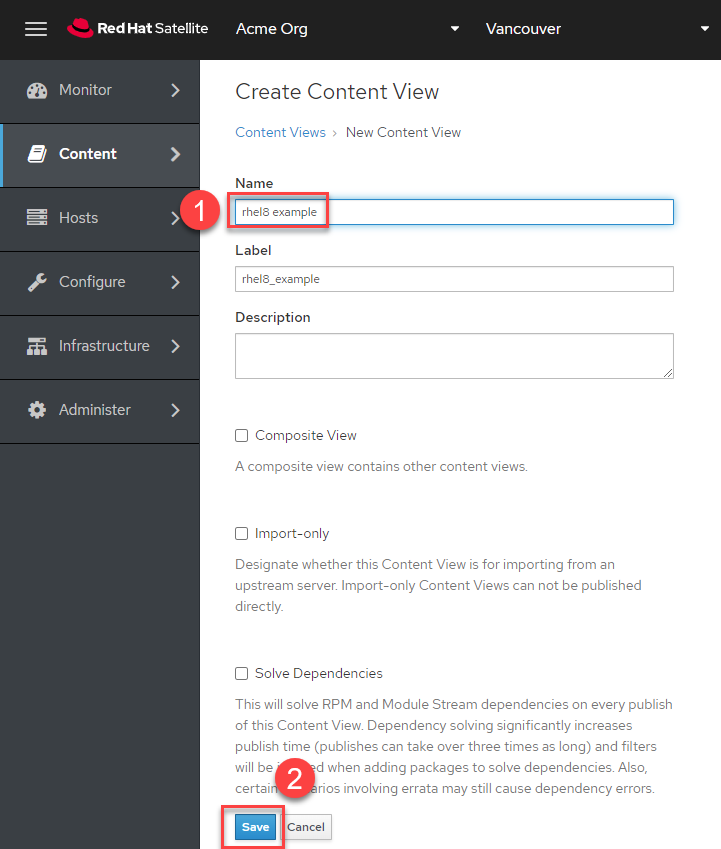Click the Hosts server icon
This screenshot has height=849, width=721.
tap(37, 218)
